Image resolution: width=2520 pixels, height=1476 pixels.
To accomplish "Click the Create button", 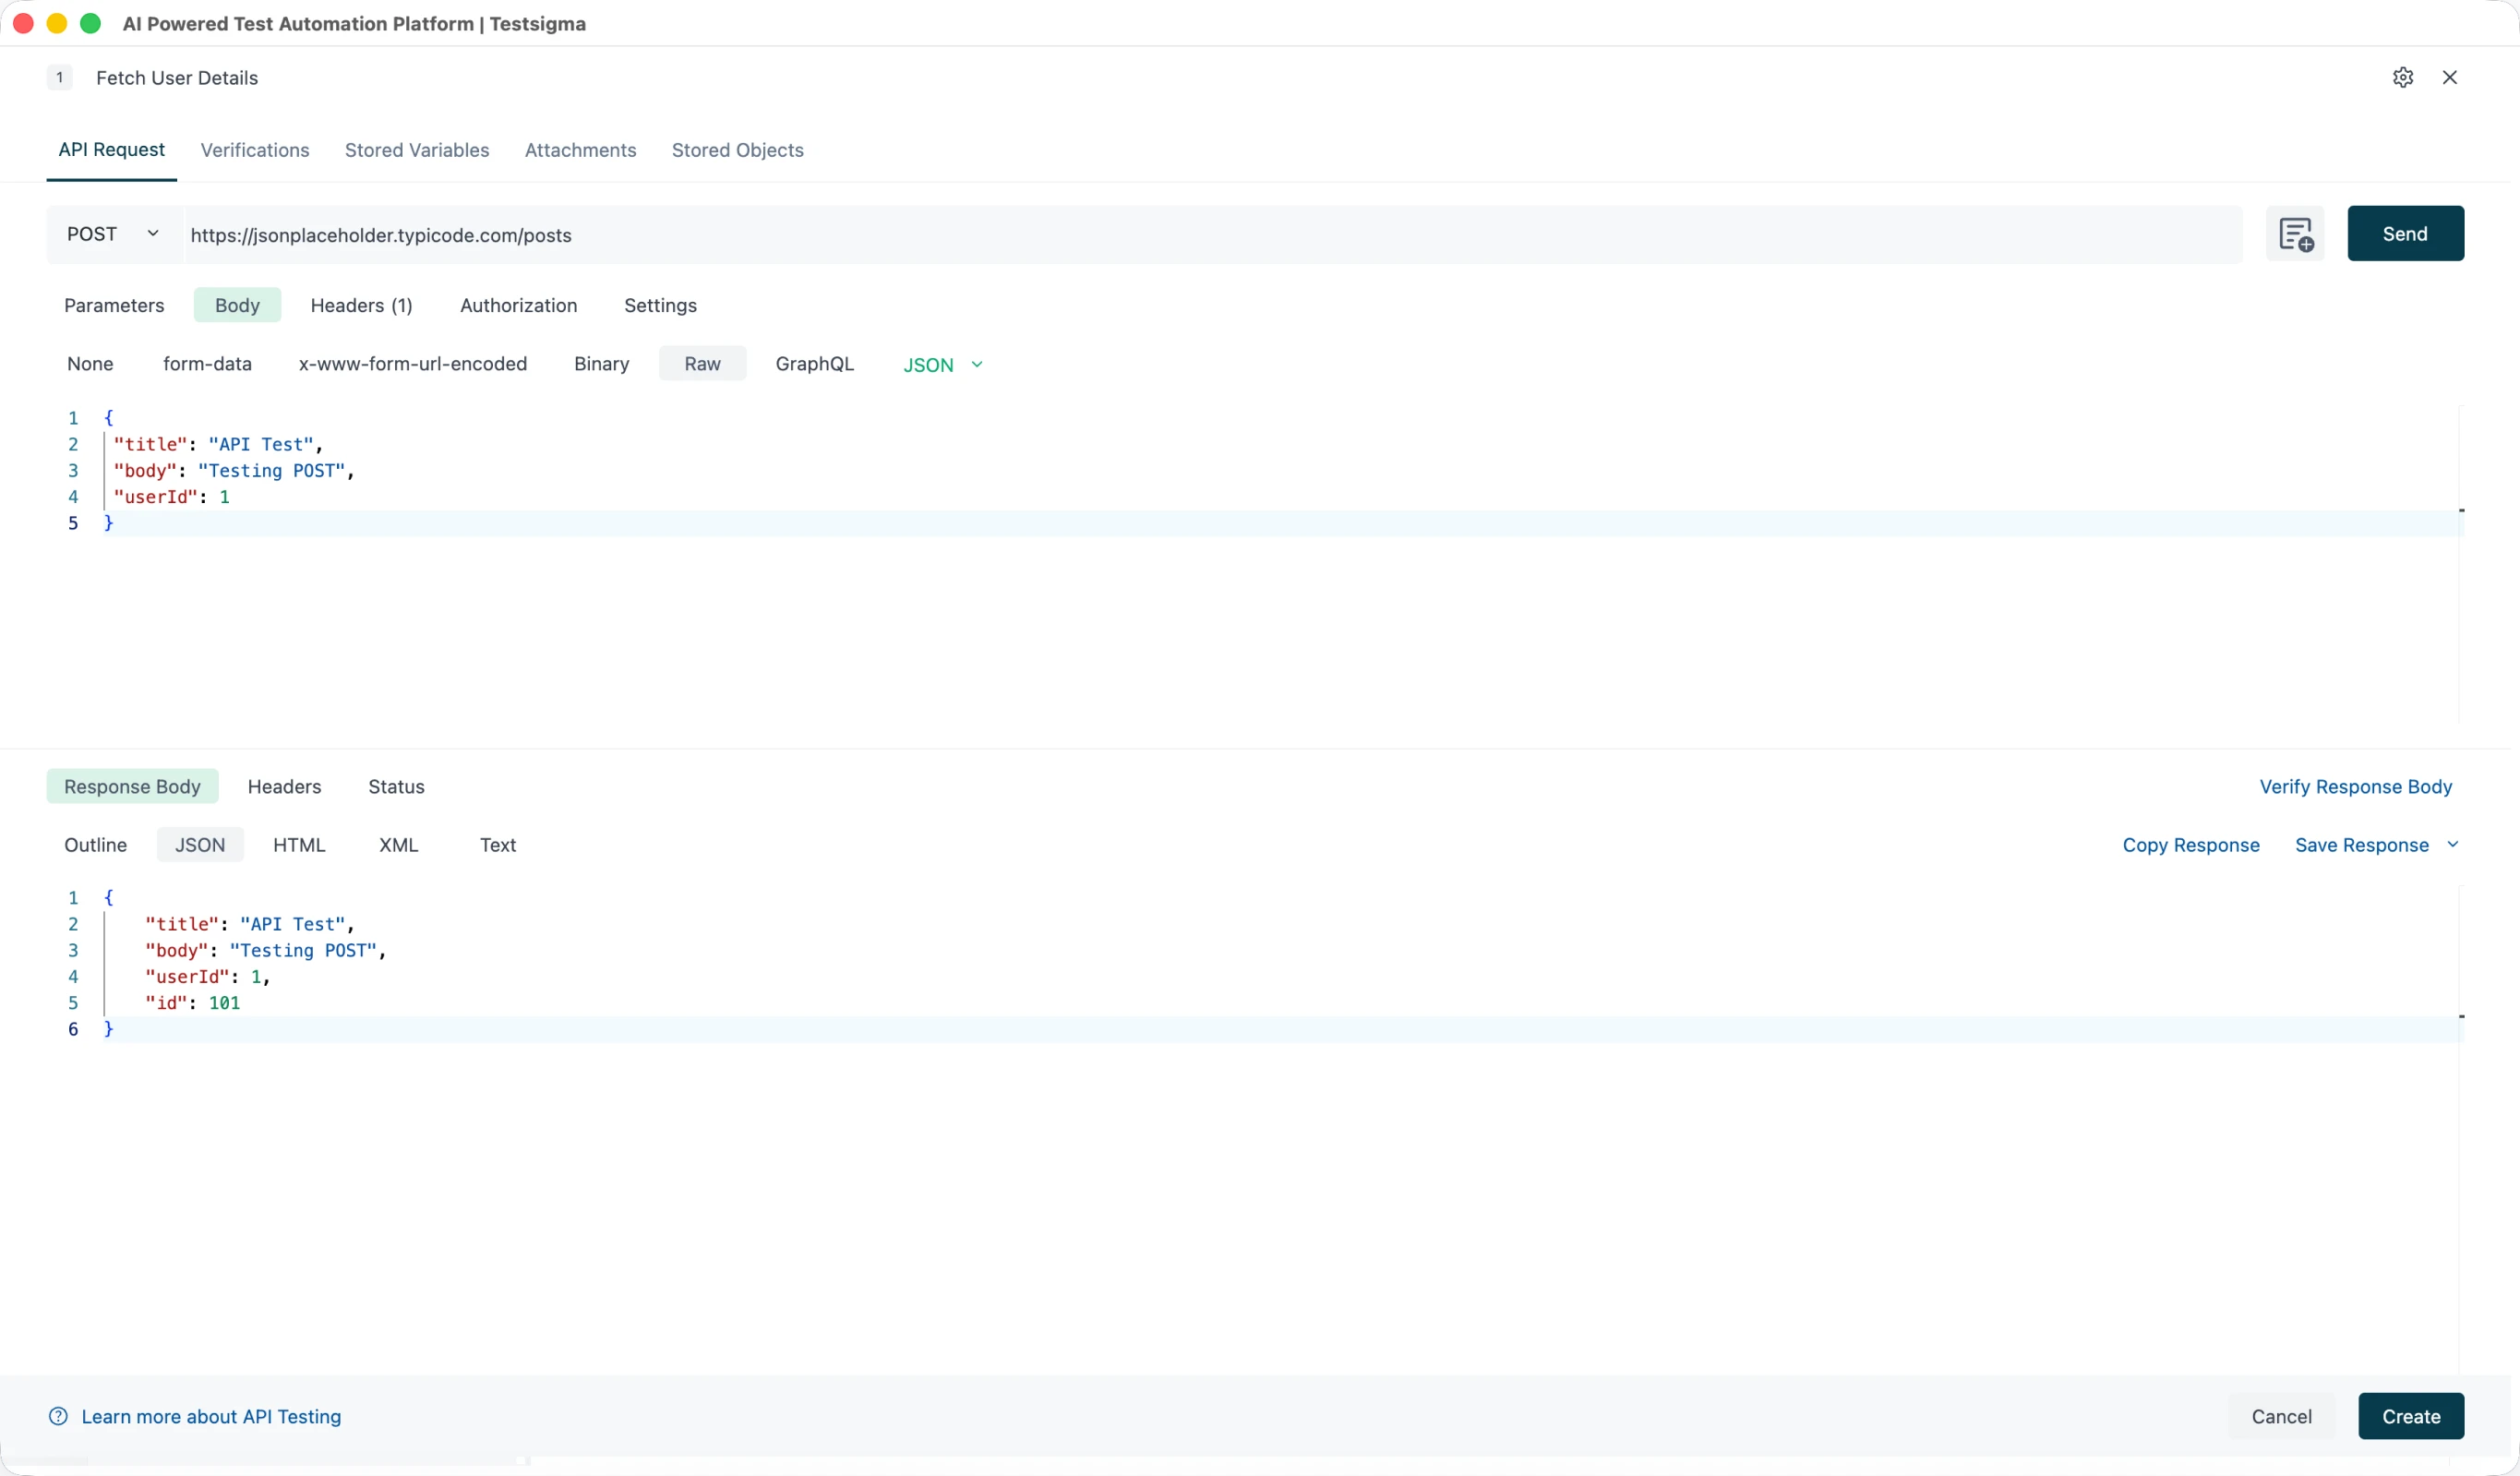I will pyautogui.click(x=2411, y=1416).
